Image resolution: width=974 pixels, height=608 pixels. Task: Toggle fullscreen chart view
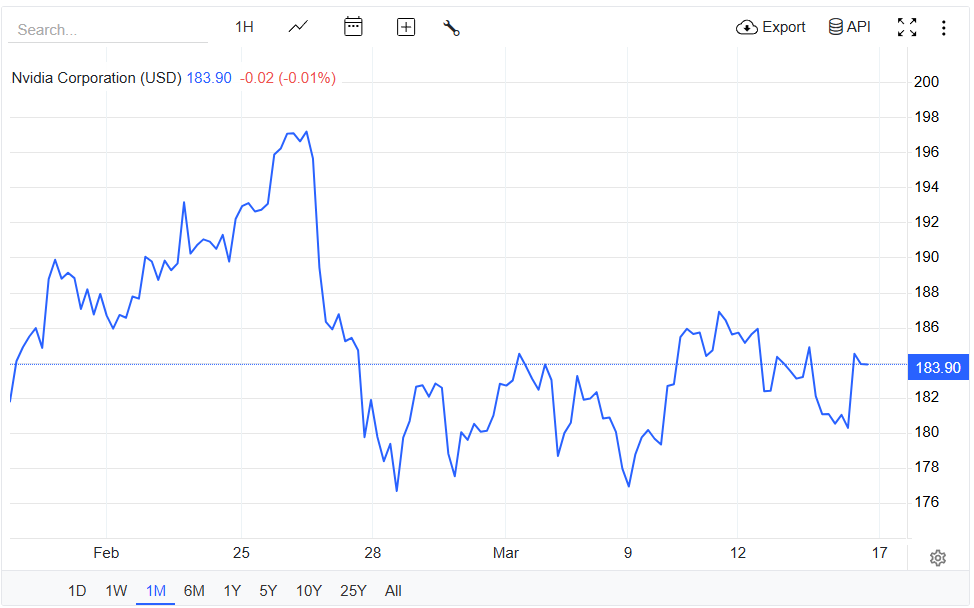coord(907,27)
